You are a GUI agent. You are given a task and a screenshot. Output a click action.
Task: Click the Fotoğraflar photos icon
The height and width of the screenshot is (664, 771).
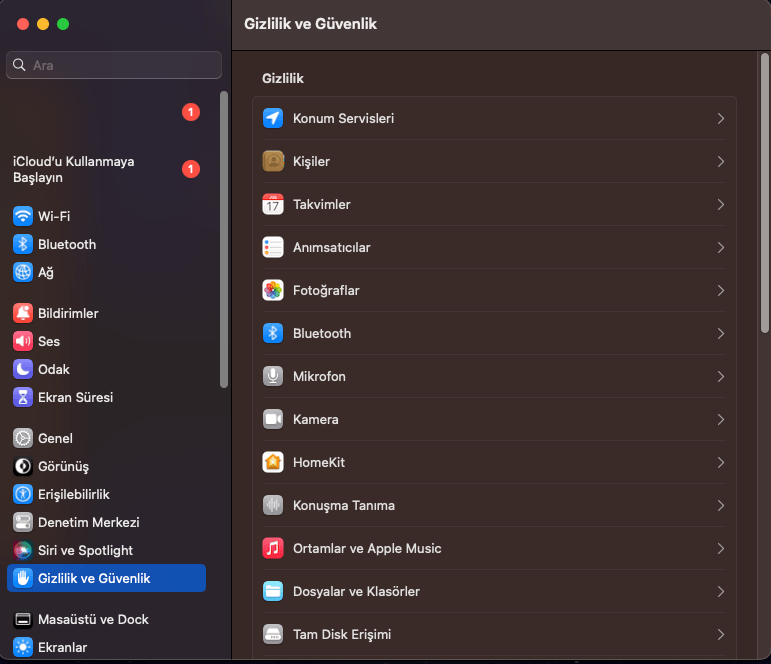tap(273, 290)
